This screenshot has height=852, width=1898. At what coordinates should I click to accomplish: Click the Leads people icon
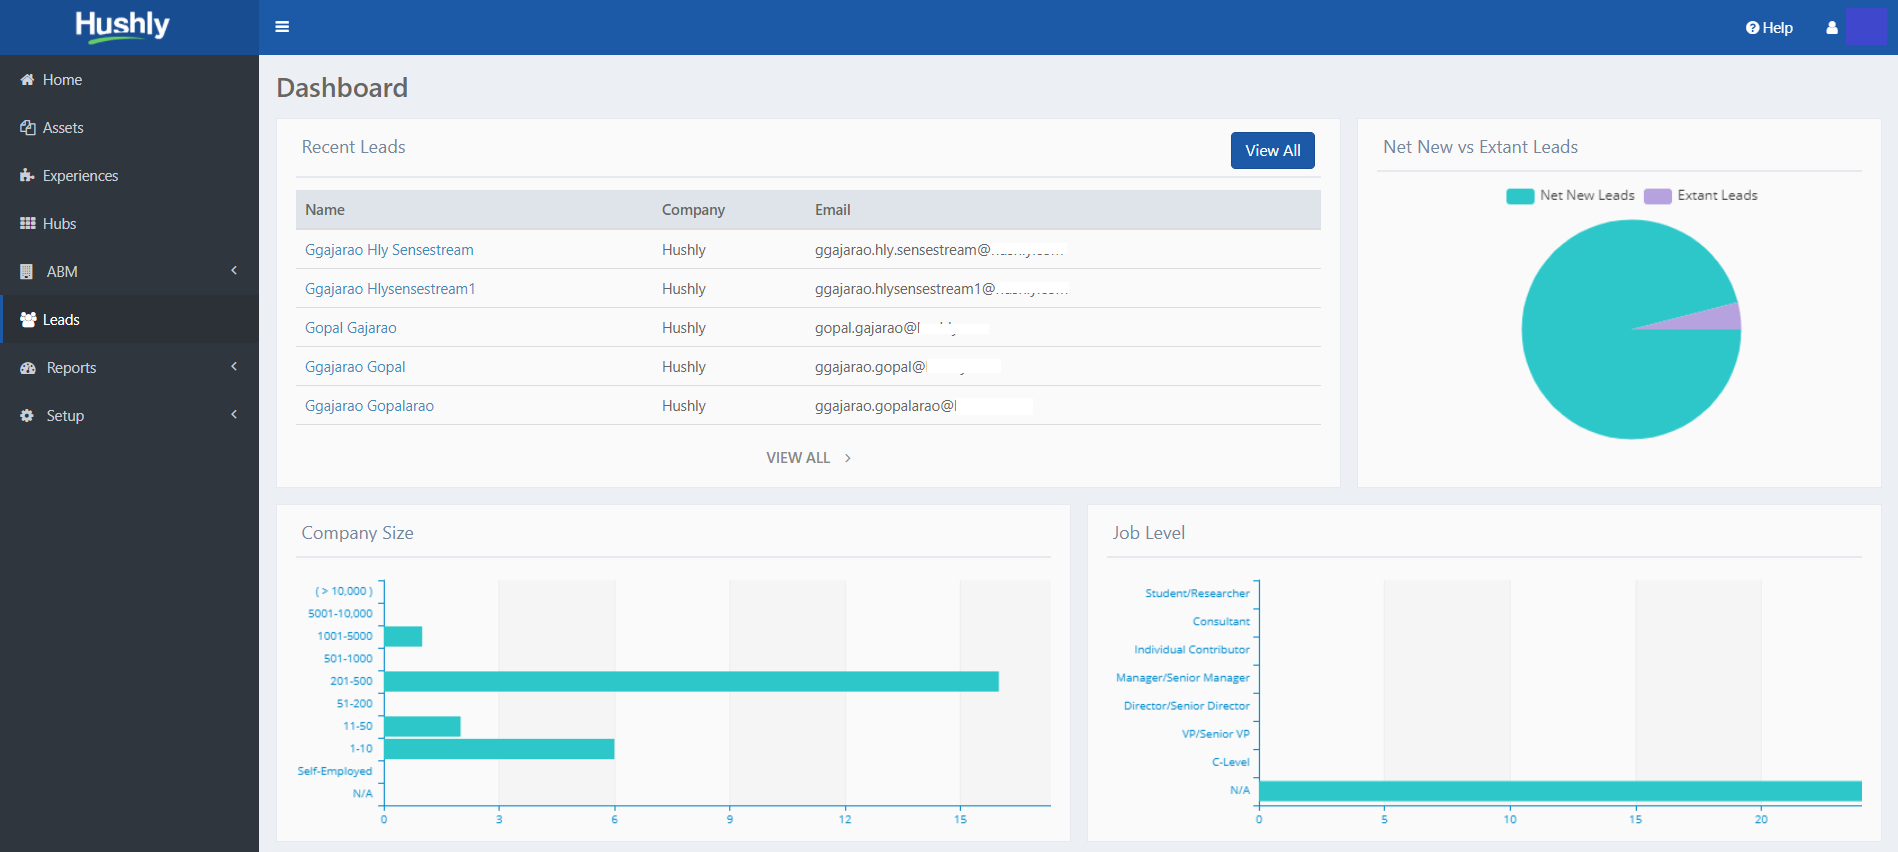pyautogui.click(x=28, y=320)
